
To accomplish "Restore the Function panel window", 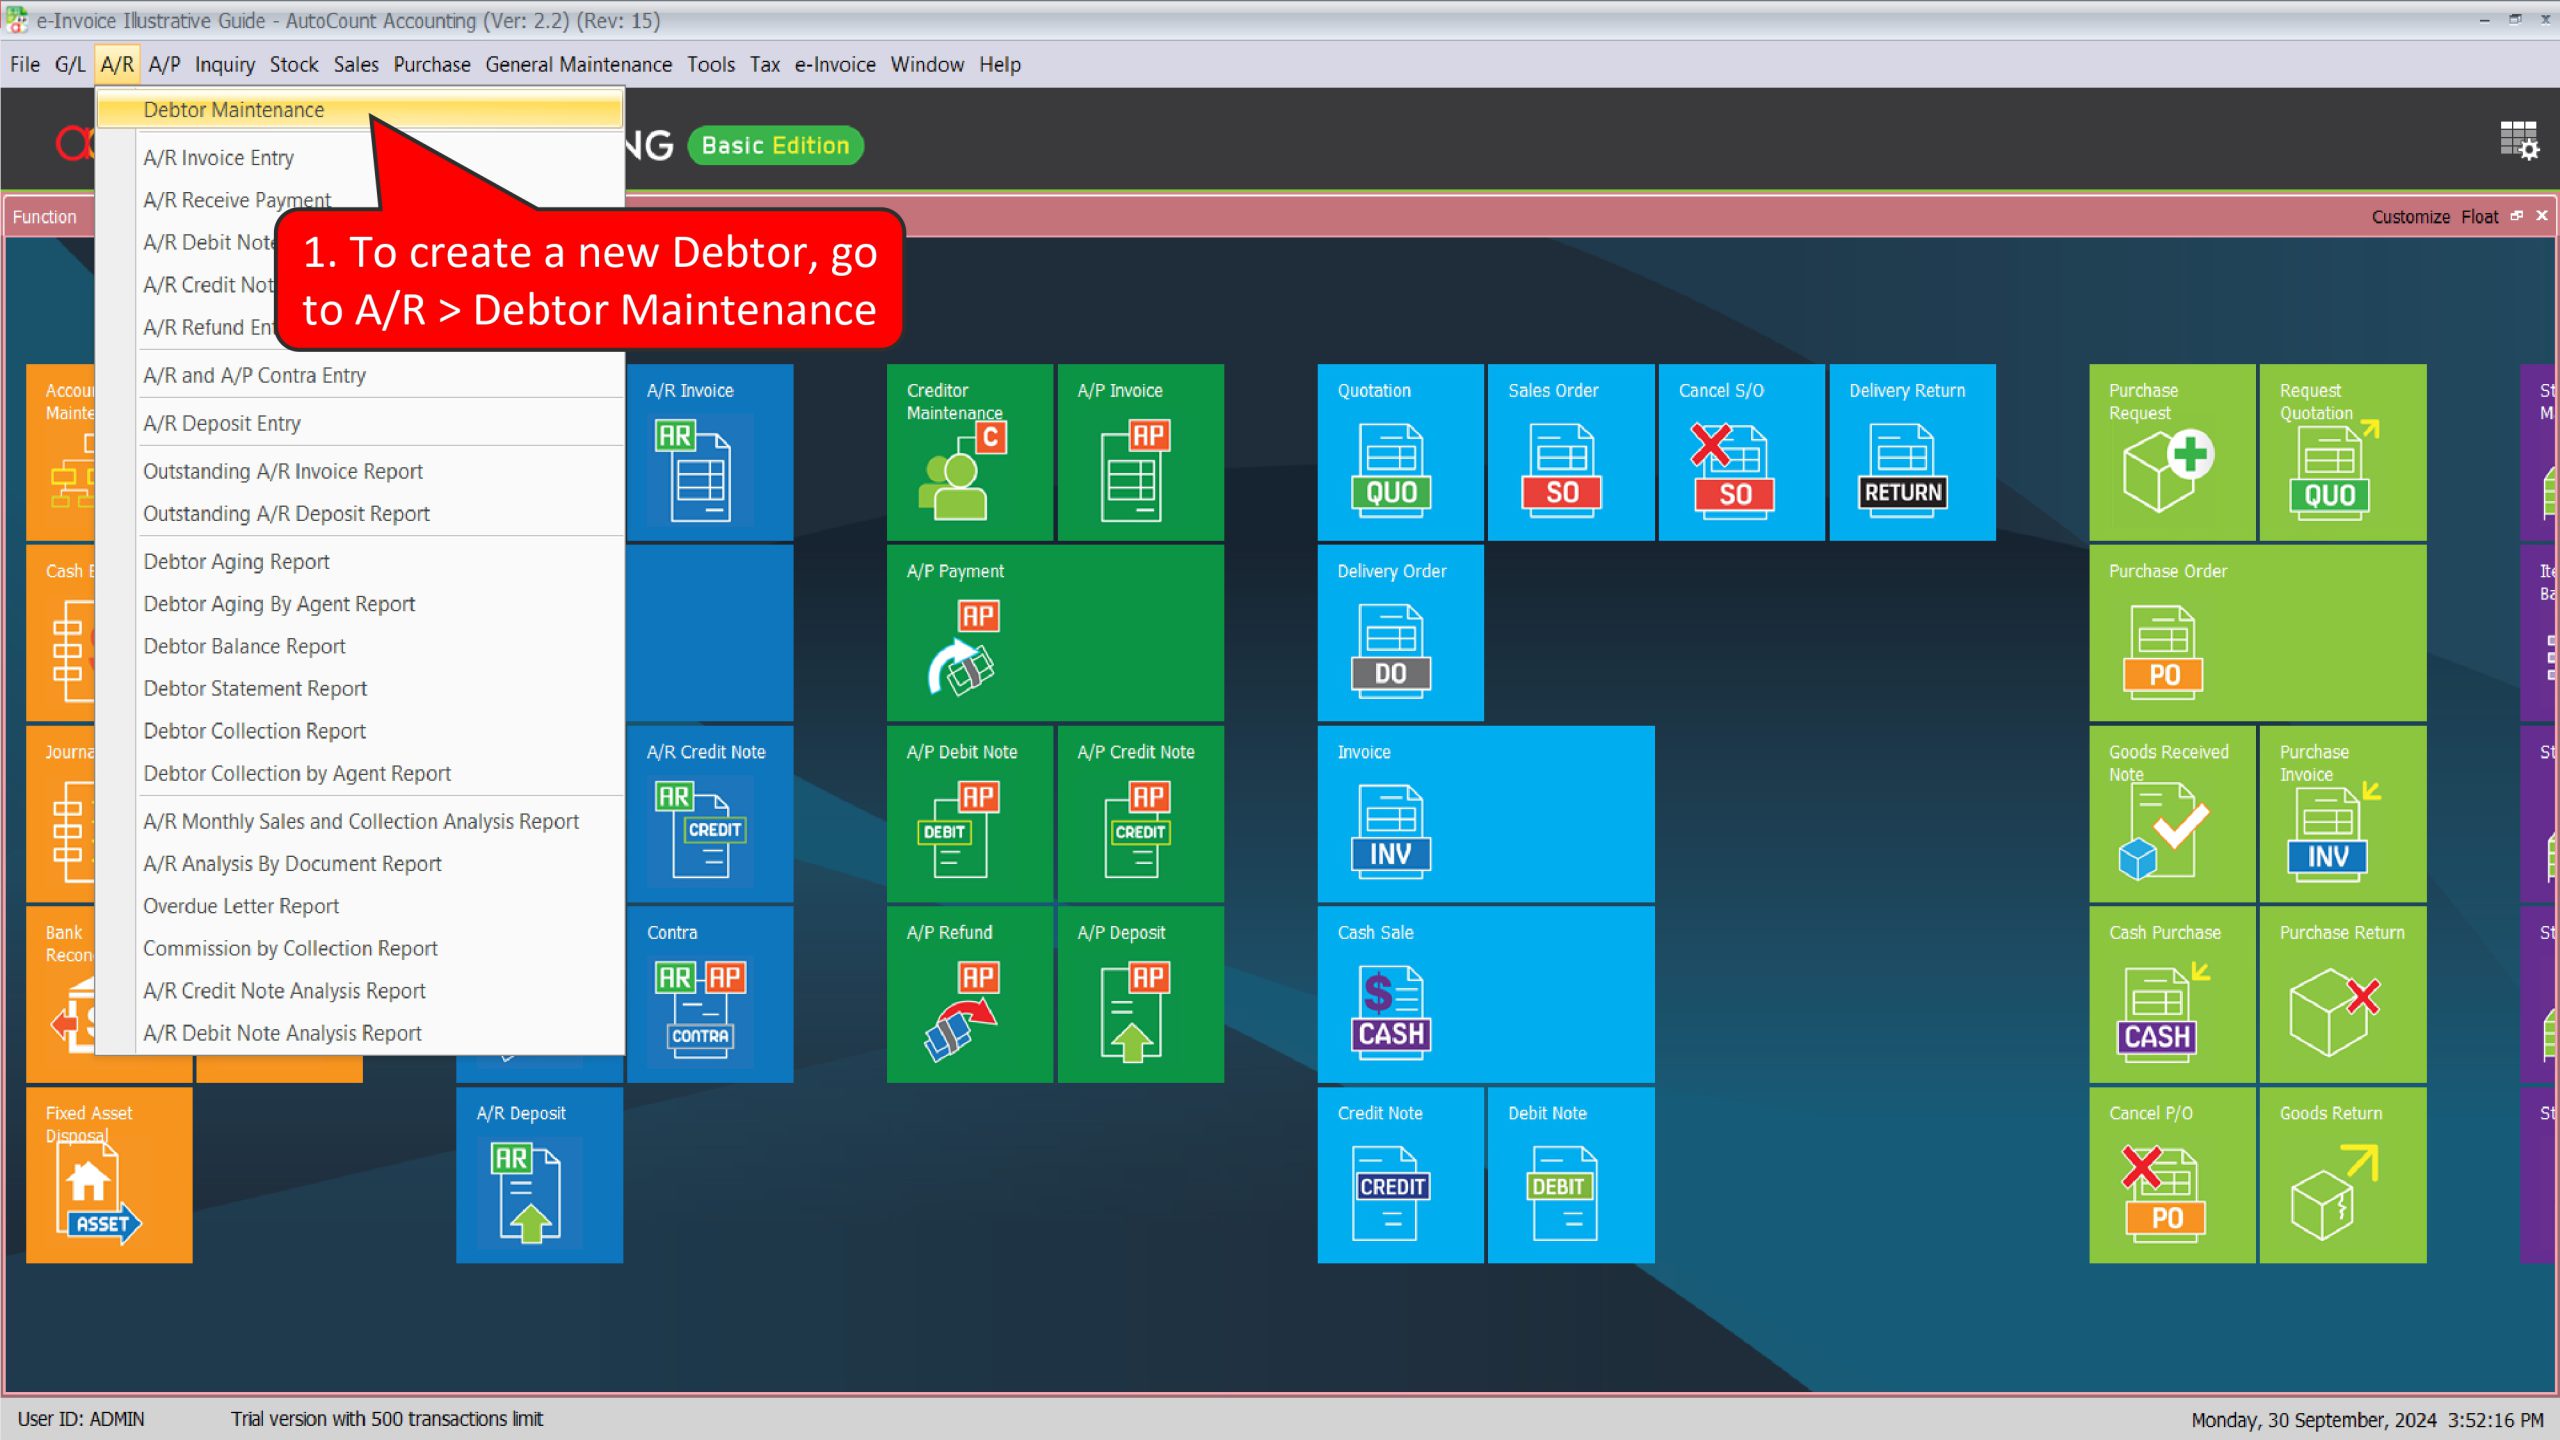I will [2517, 216].
